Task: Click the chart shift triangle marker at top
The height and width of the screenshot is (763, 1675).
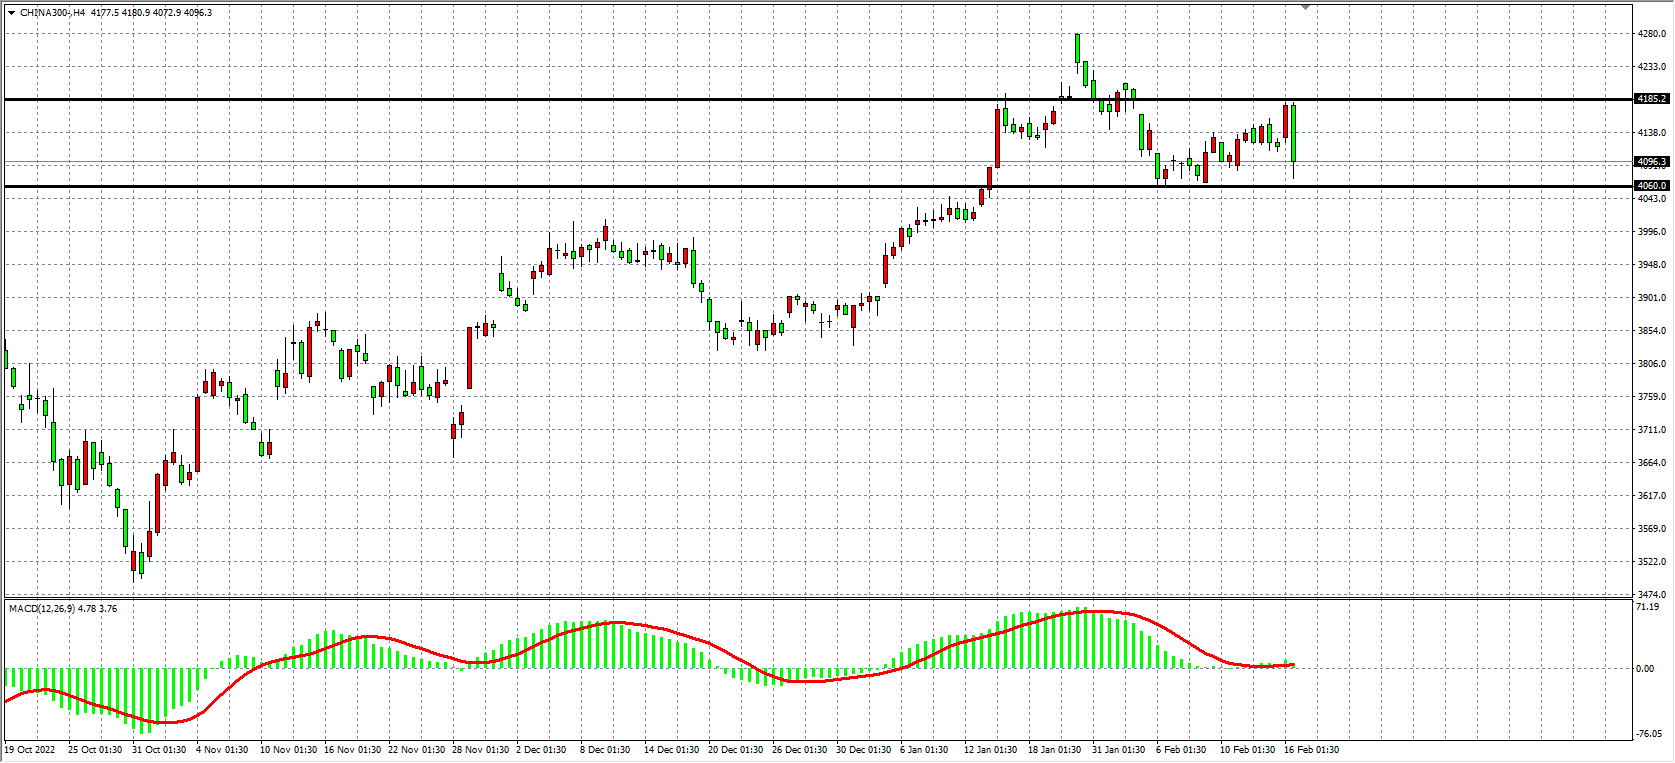Action: tap(1305, 7)
